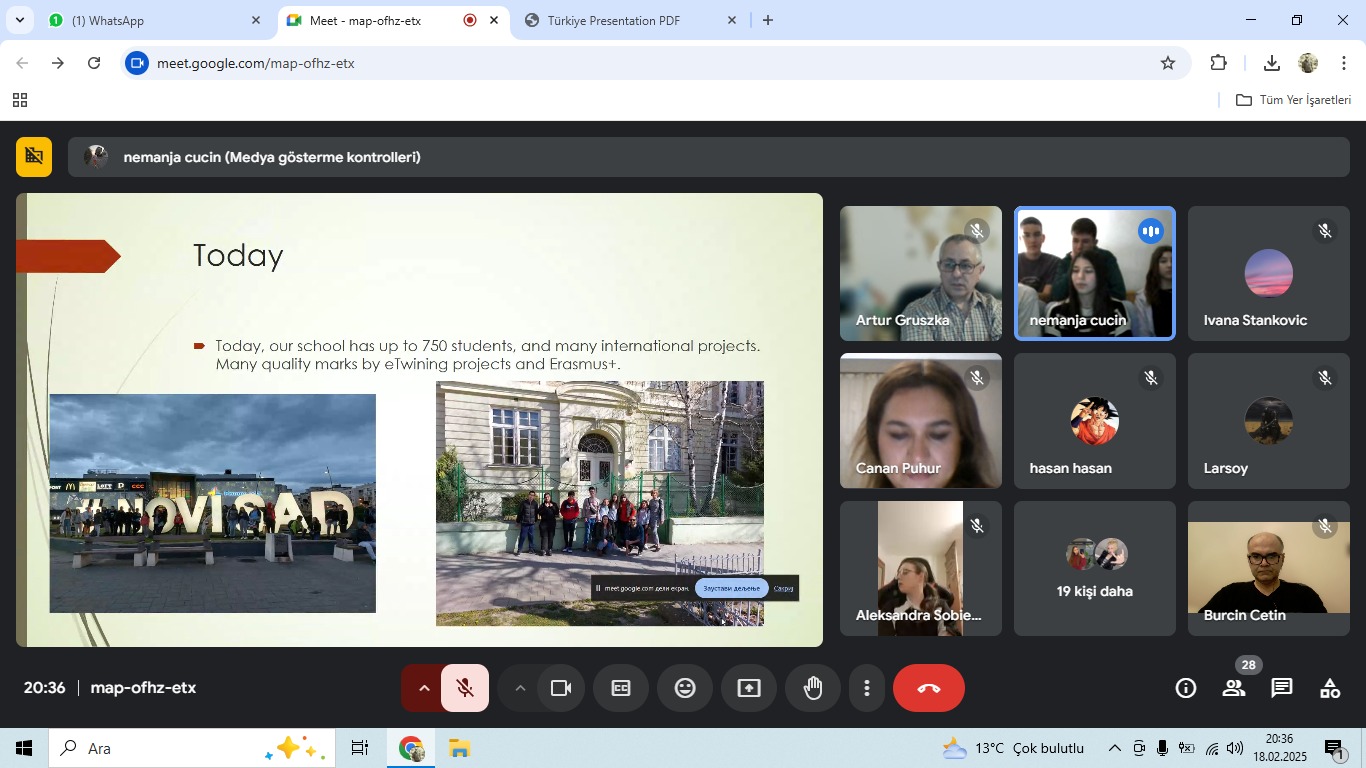Click the present screen icon
The image size is (1366, 768).
point(749,688)
